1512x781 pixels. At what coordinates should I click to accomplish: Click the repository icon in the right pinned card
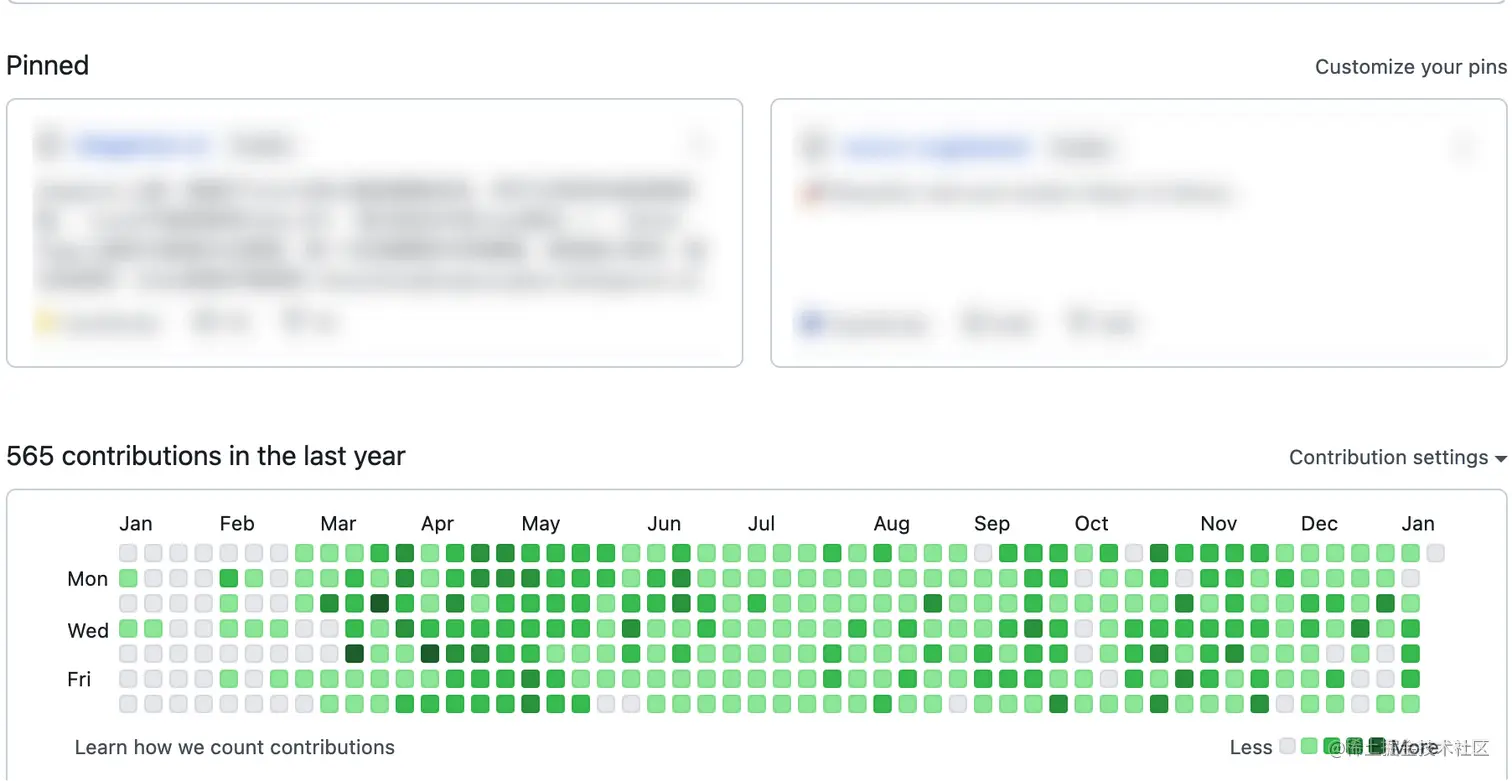812,147
